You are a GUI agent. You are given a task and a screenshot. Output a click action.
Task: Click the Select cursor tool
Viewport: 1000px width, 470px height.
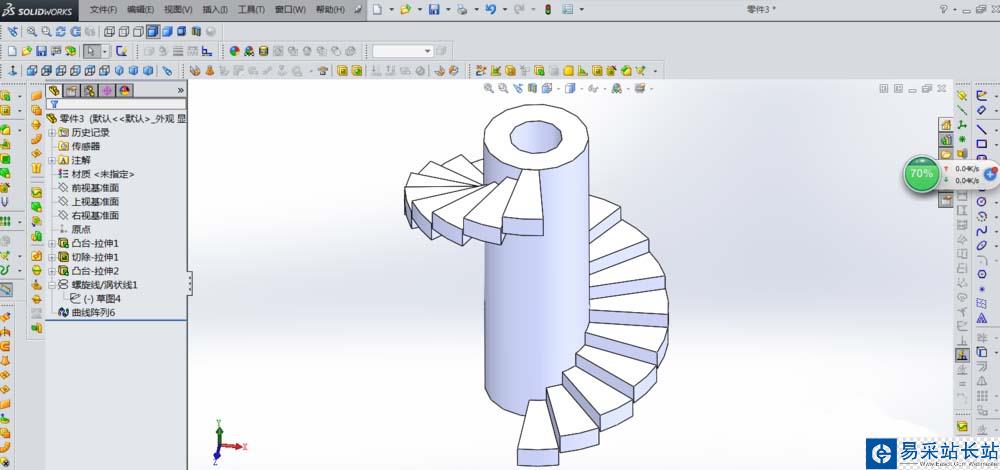[x=91, y=51]
